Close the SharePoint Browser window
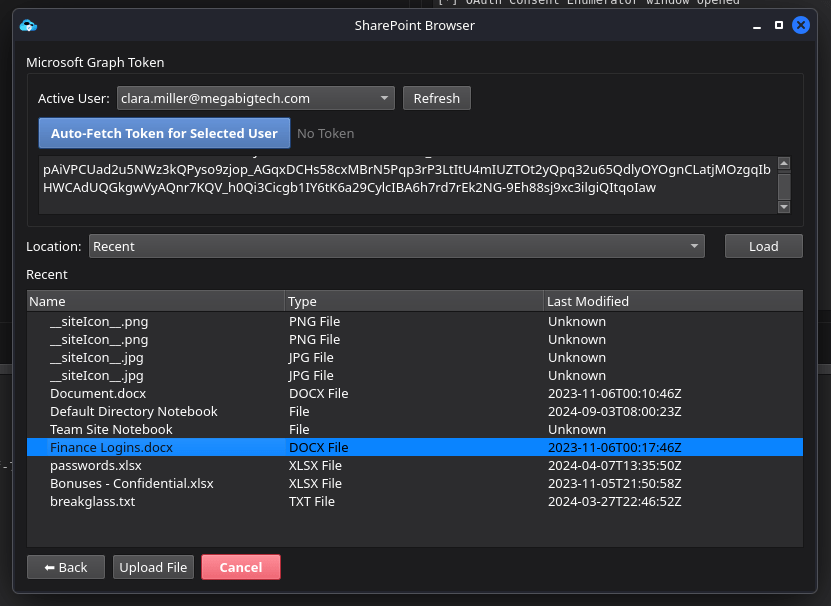Image resolution: width=831 pixels, height=606 pixels. pos(800,25)
